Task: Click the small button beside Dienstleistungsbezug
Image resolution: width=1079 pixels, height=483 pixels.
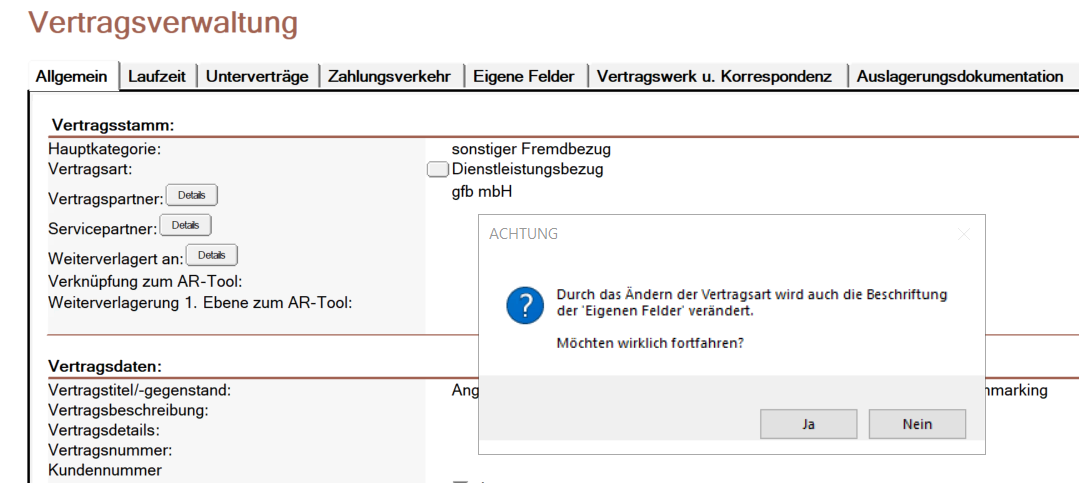Action: [438, 169]
